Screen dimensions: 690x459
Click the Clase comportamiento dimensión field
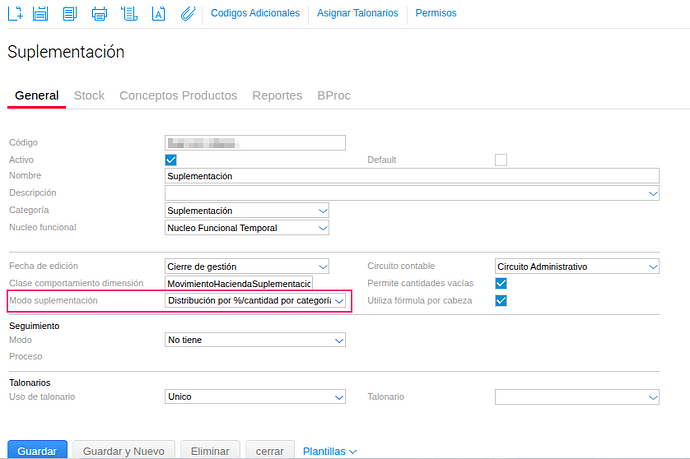[239, 284]
